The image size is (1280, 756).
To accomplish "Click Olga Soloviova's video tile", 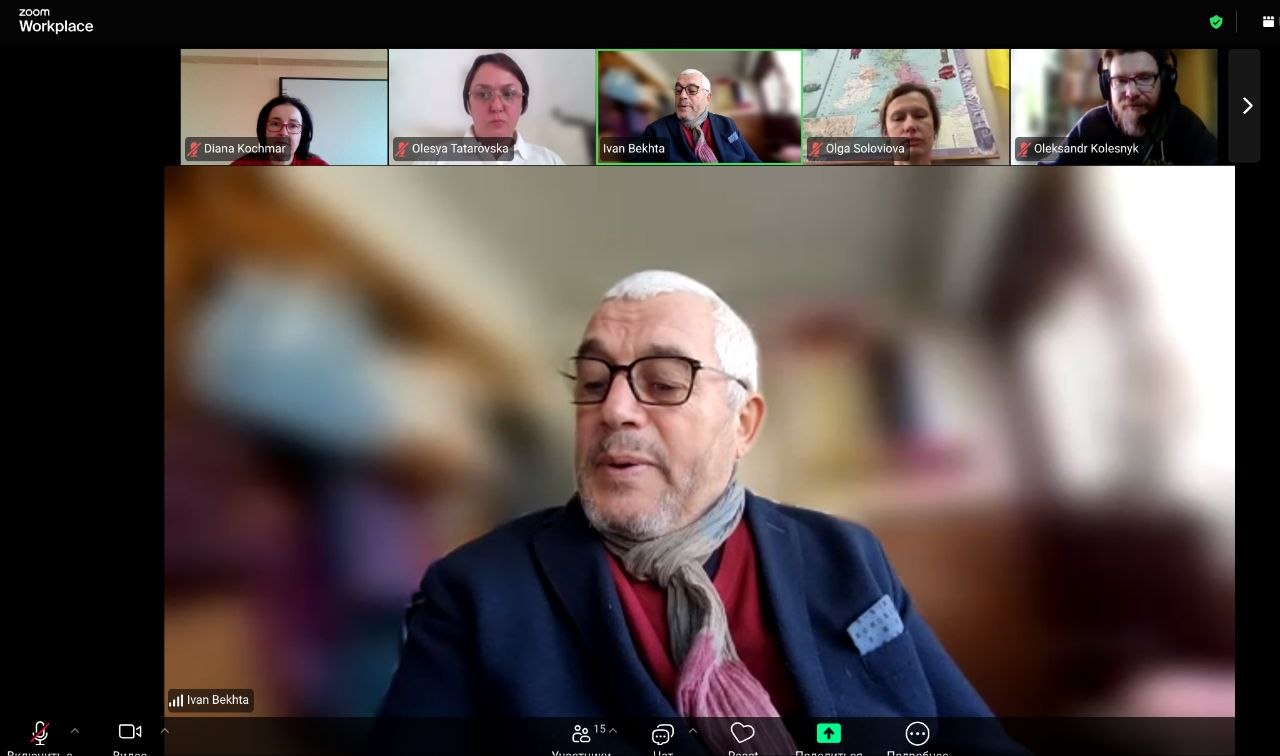I will (x=906, y=106).
